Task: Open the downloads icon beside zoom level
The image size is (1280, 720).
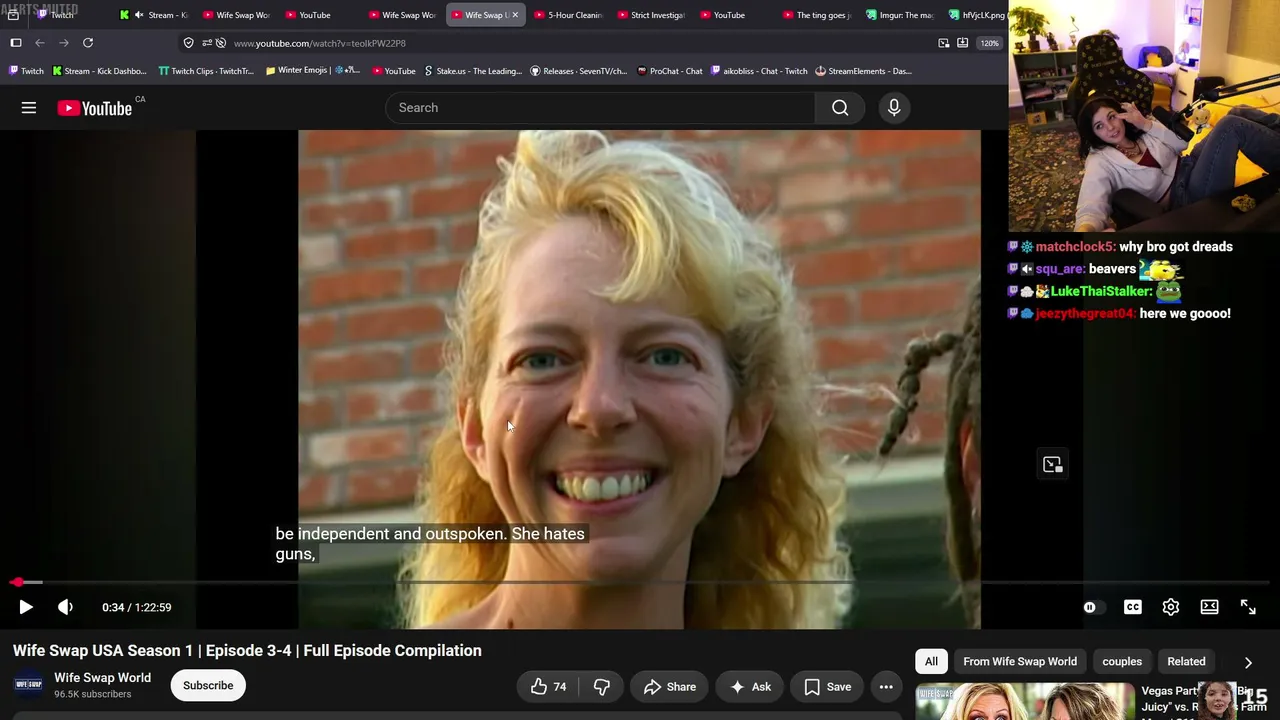Action: click(963, 43)
